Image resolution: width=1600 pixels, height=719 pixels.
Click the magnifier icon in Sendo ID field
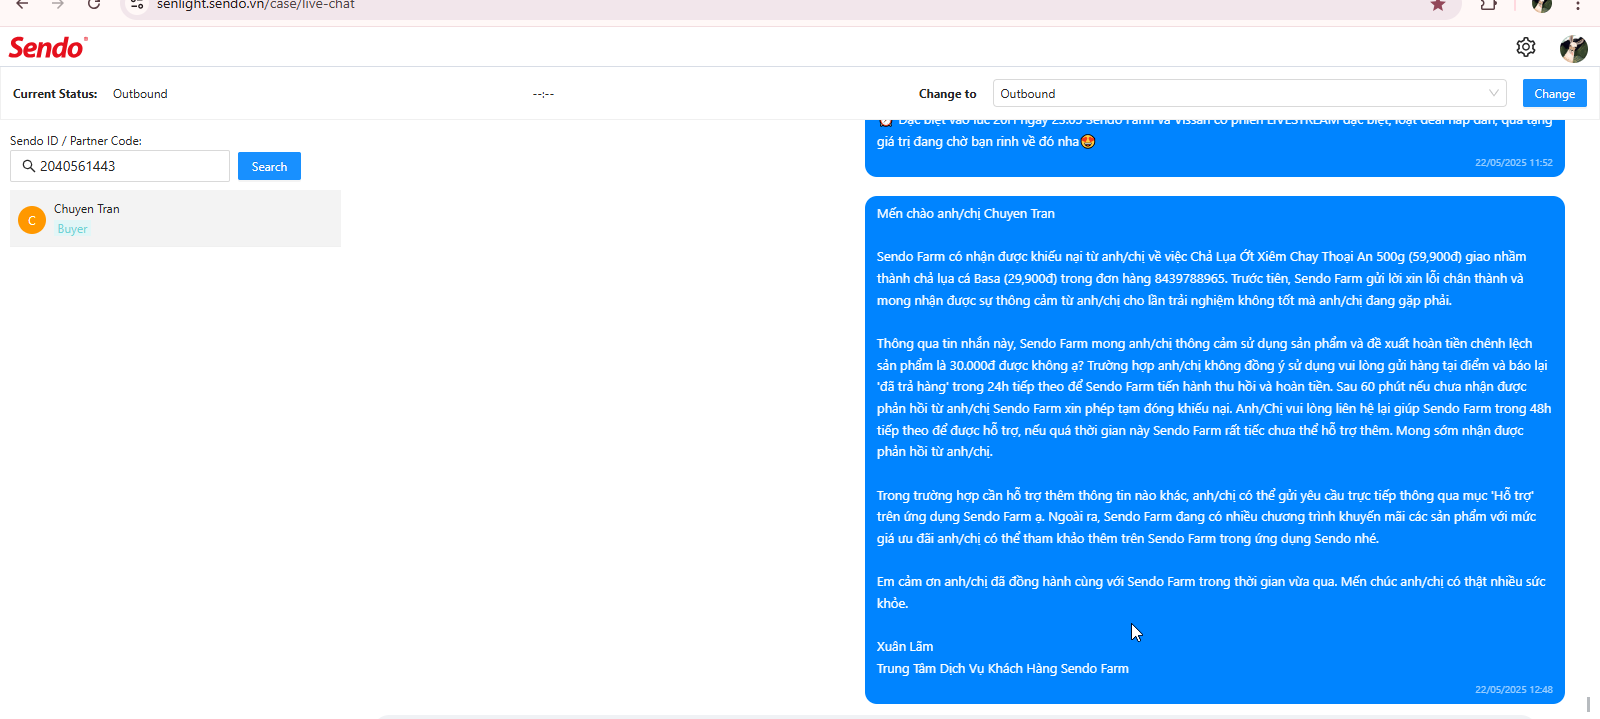(x=29, y=166)
